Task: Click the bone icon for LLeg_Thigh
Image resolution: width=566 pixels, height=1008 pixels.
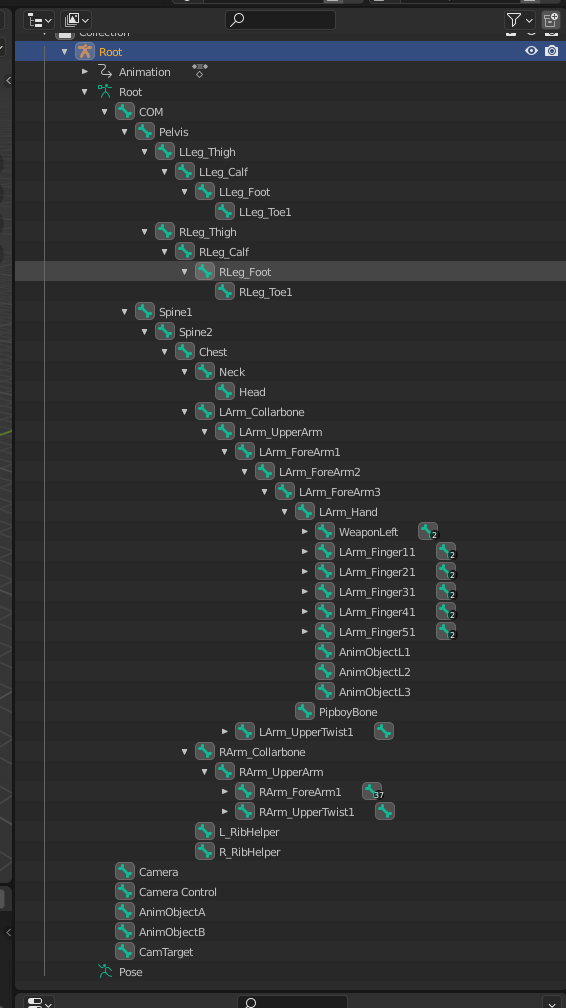Action: click(165, 151)
